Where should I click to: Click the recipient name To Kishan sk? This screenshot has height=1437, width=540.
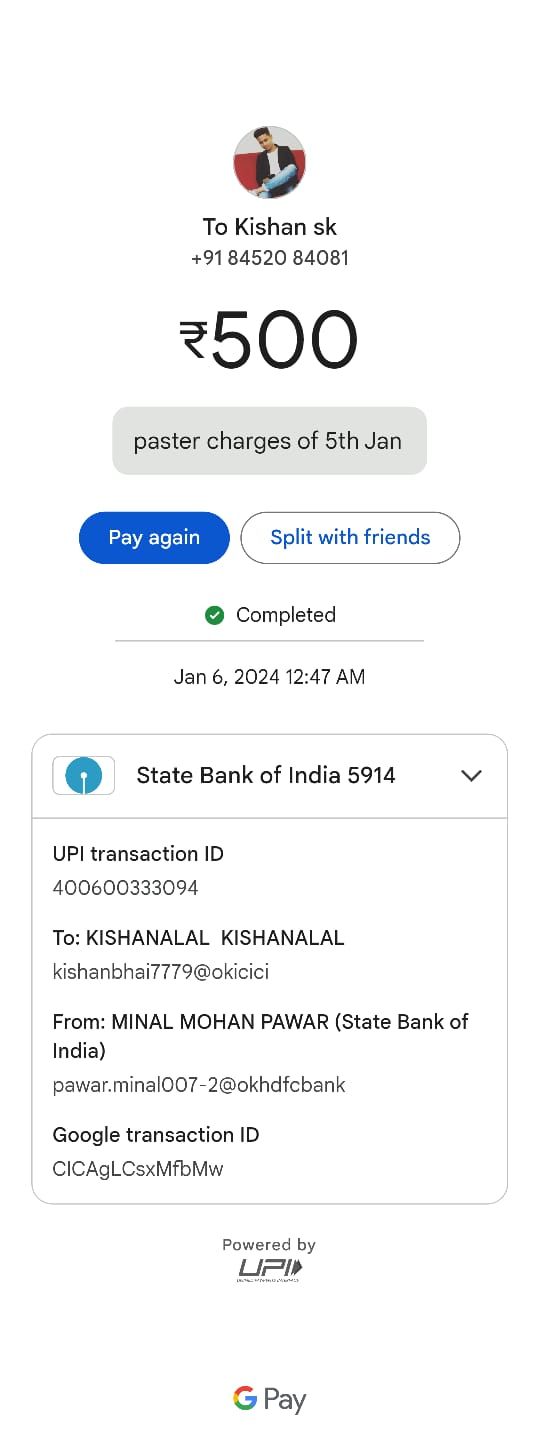tap(270, 227)
